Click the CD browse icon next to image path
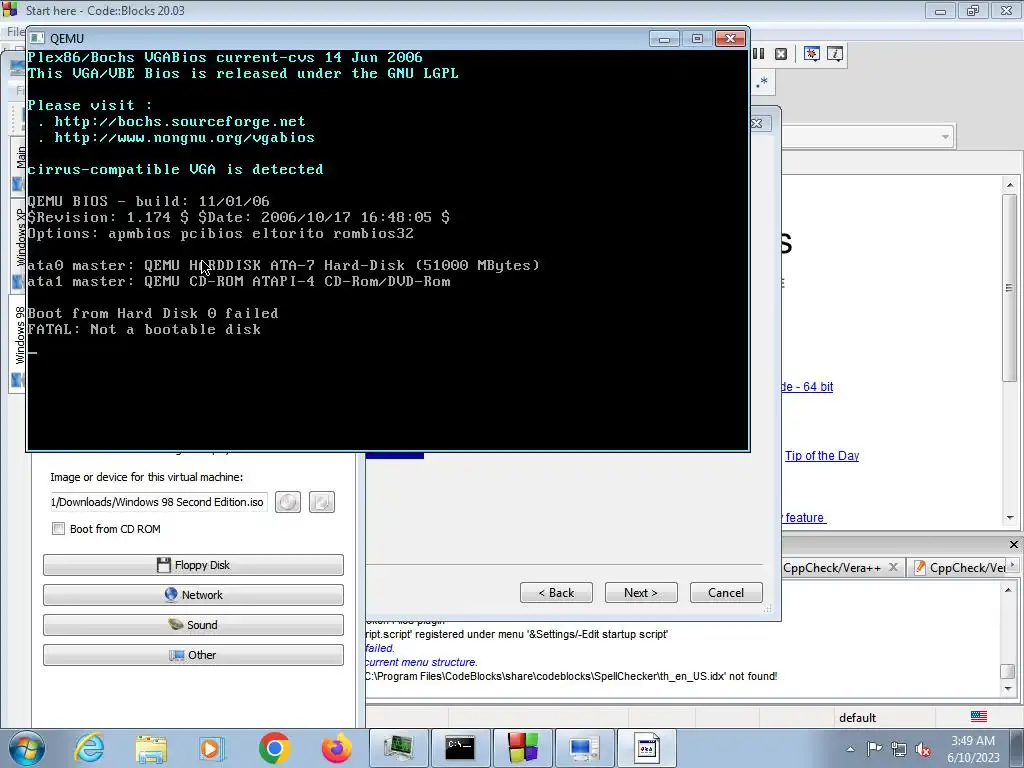1024x768 pixels. (x=288, y=502)
